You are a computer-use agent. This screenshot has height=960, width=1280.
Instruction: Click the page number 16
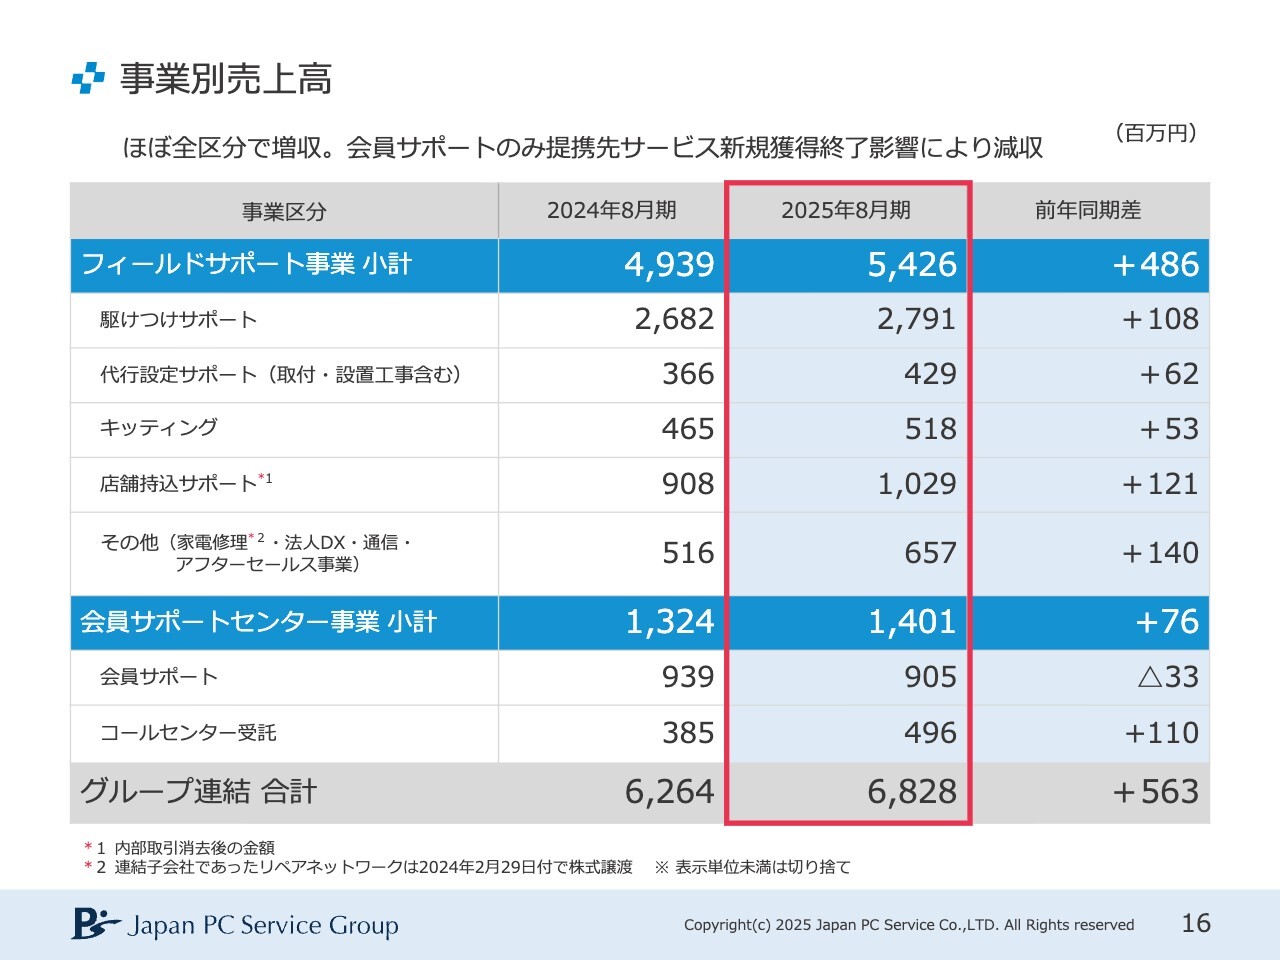click(1196, 923)
